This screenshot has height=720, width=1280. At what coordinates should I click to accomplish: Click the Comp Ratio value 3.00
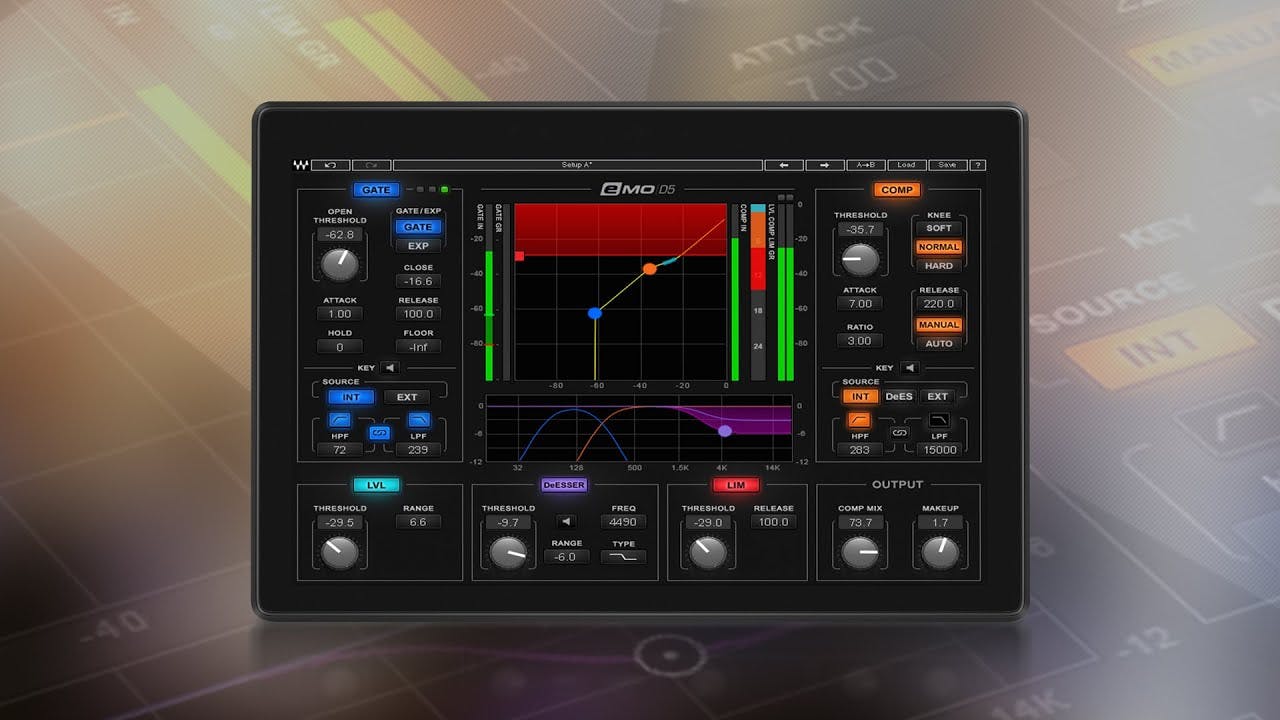pos(860,341)
